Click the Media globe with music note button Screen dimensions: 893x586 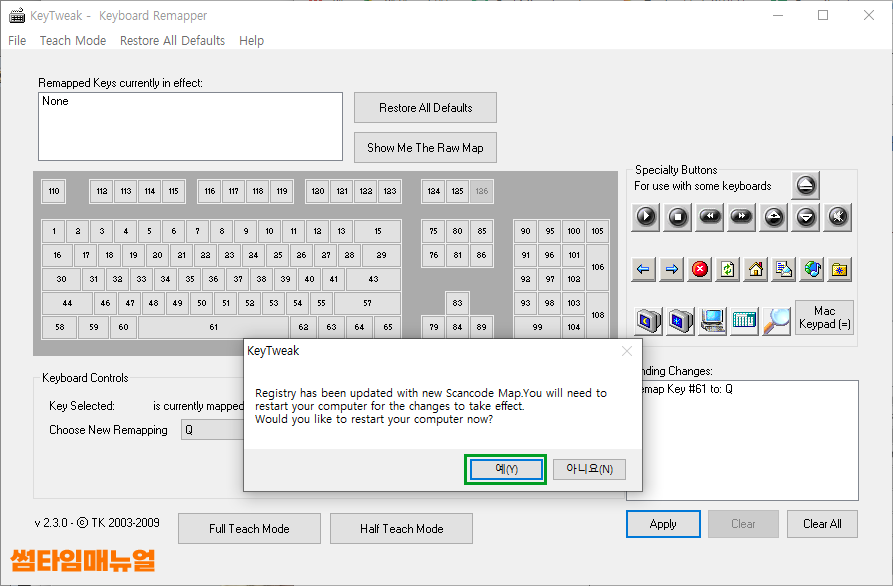coord(812,269)
